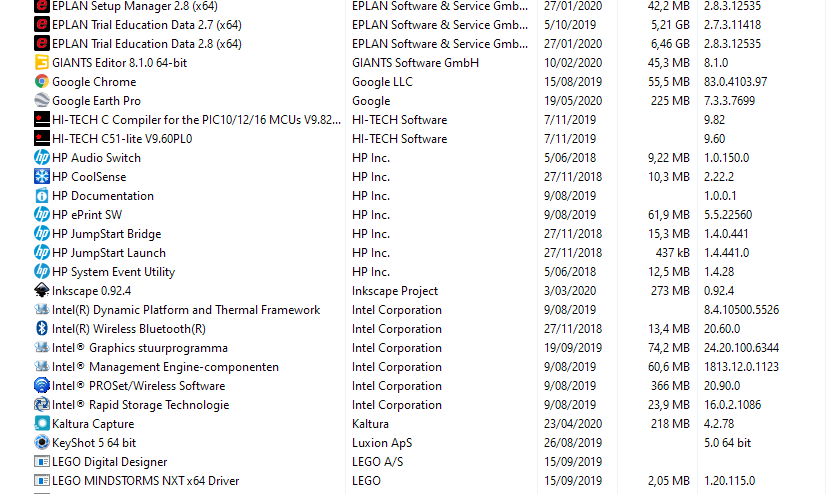The image size is (831, 494).
Task: Click the Google Earth Pro icon
Action: coord(41,101)
